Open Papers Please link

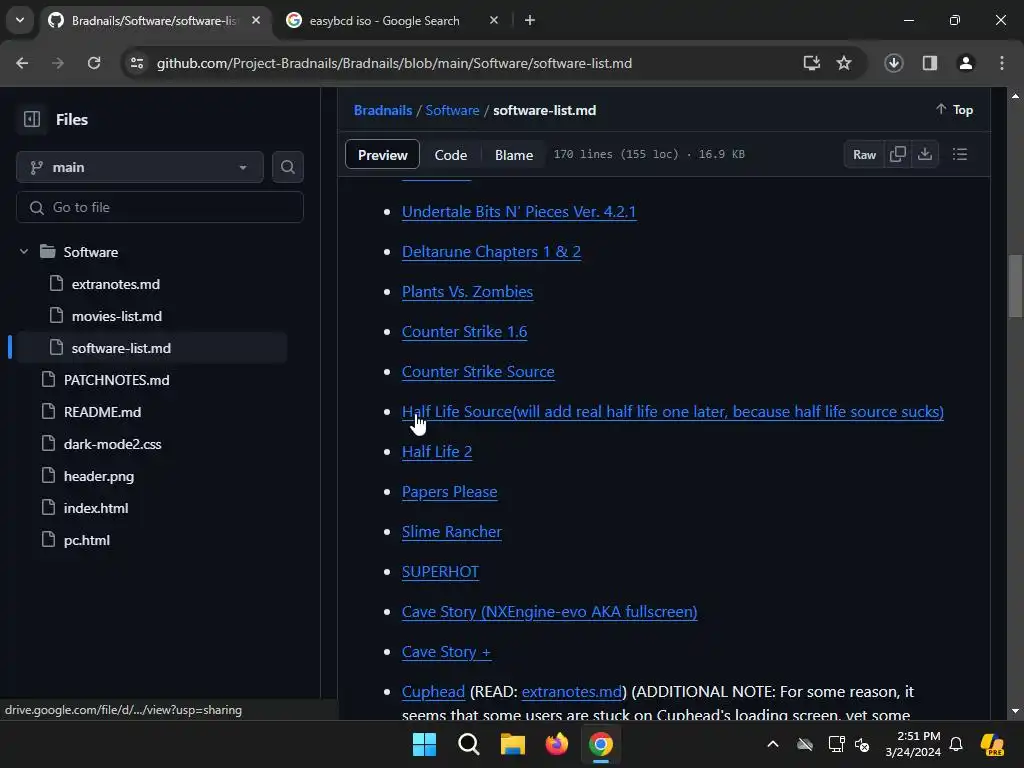(449, 492)
